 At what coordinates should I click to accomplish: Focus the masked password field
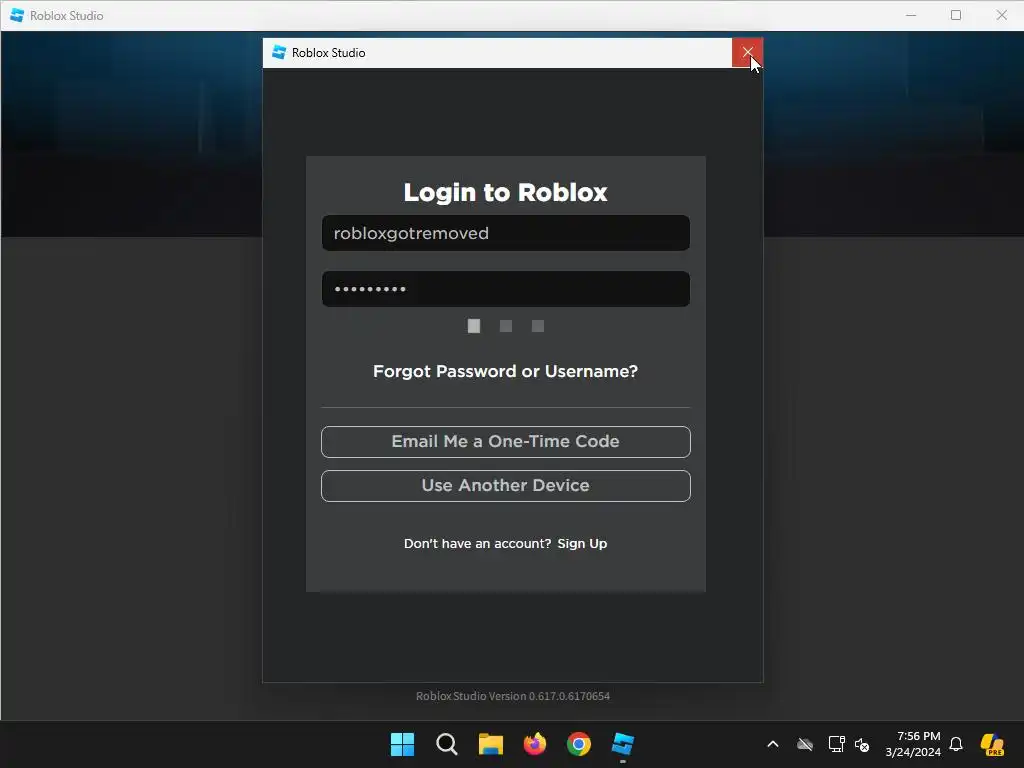pyautogui.click(x=505, y=289)
